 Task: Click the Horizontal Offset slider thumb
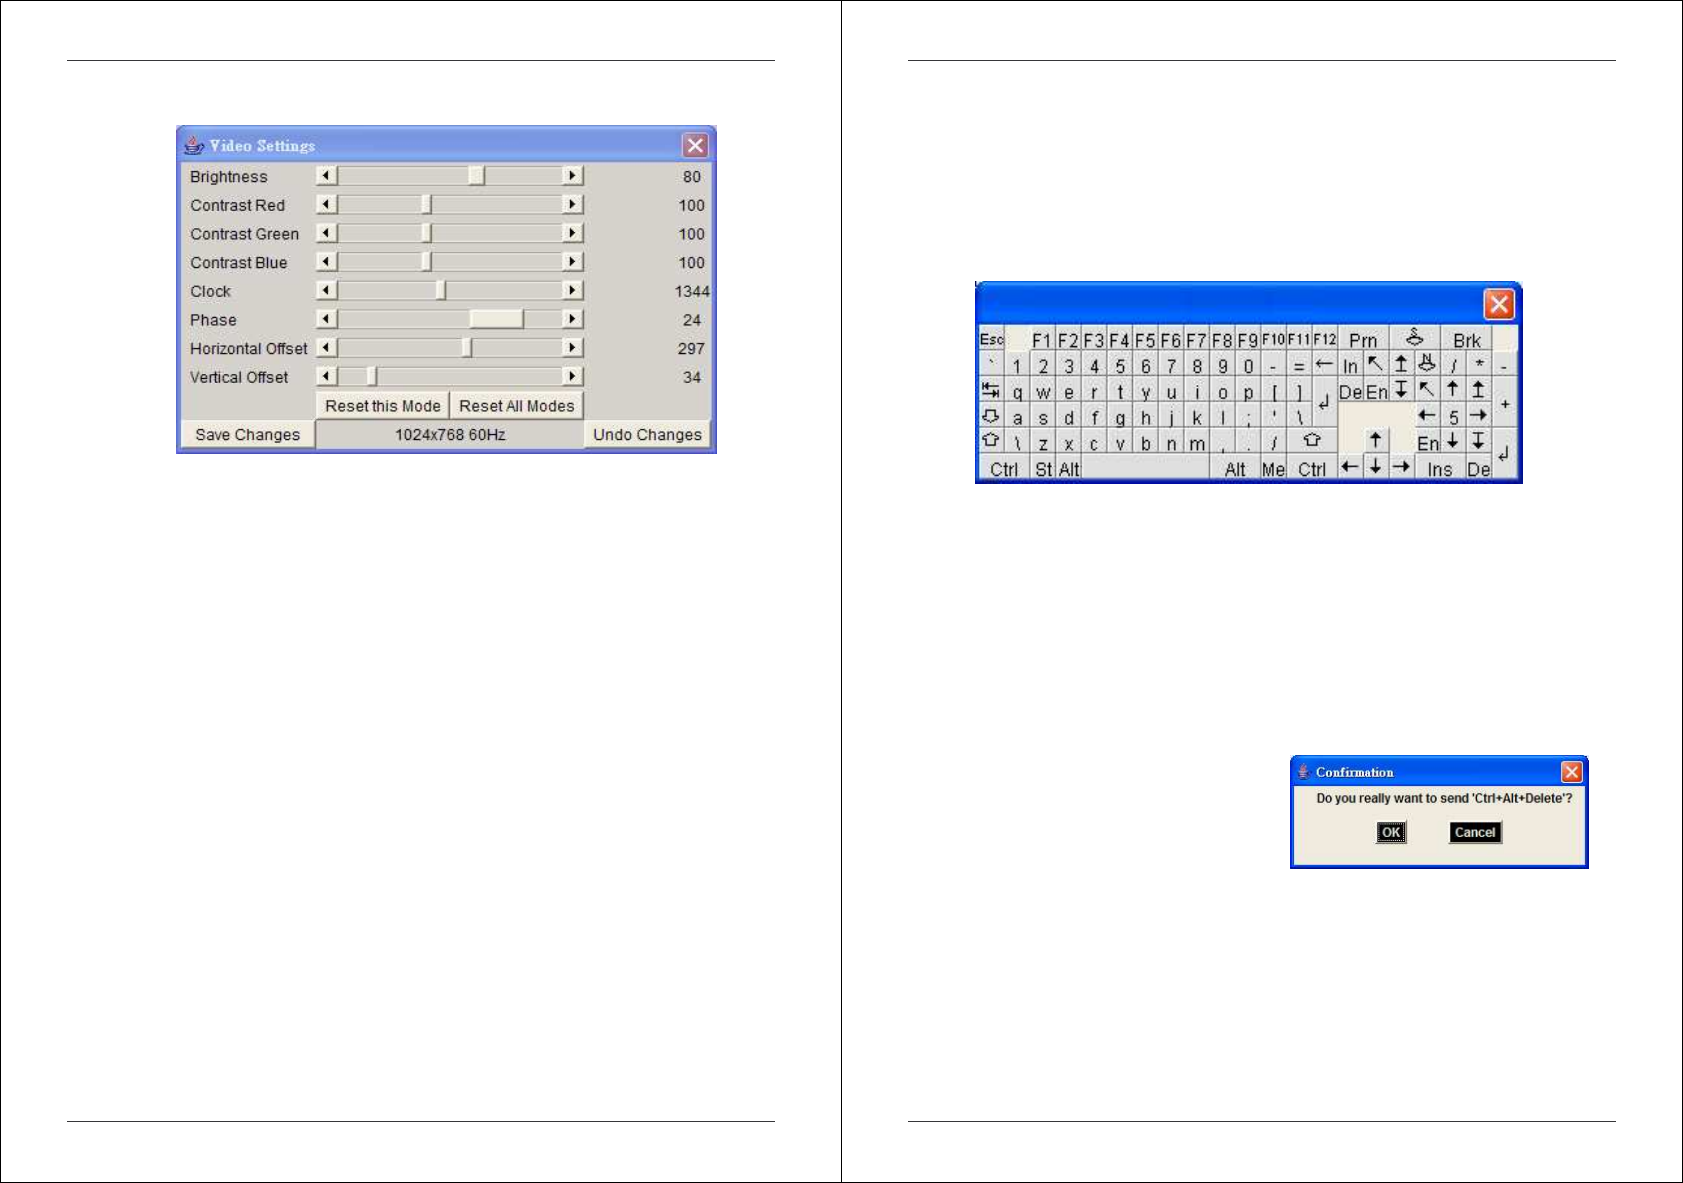[467, 348]
